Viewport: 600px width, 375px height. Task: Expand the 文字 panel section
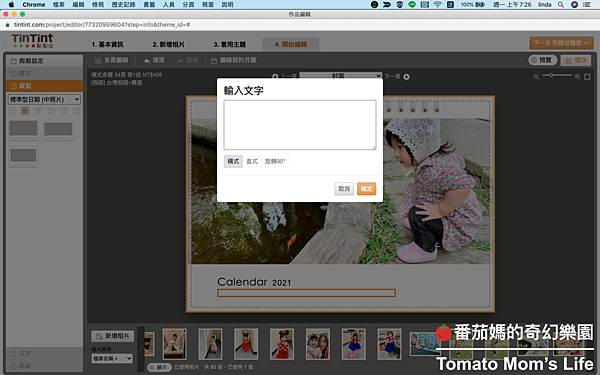click(x=44, y=354)
